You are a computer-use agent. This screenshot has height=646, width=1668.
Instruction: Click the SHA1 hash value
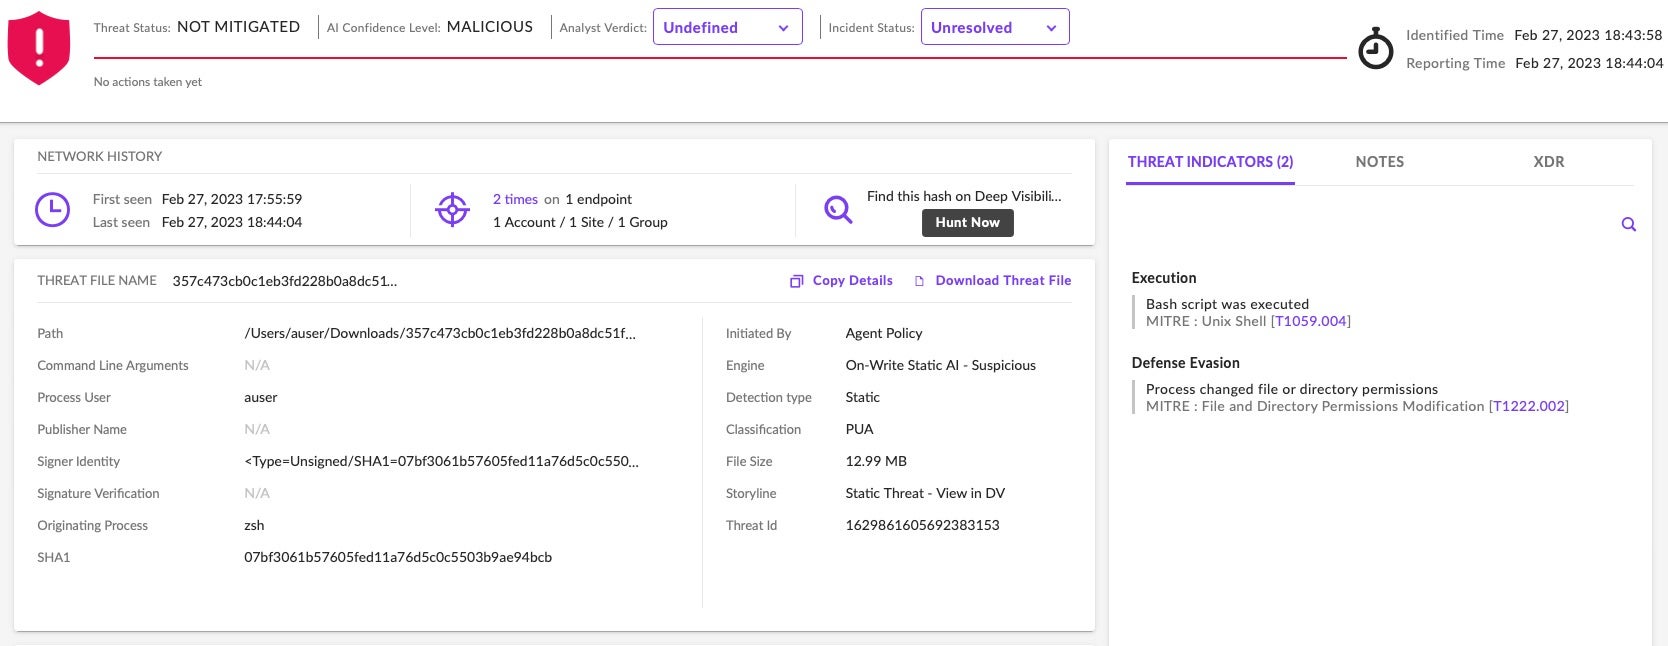tap(398, 557)
